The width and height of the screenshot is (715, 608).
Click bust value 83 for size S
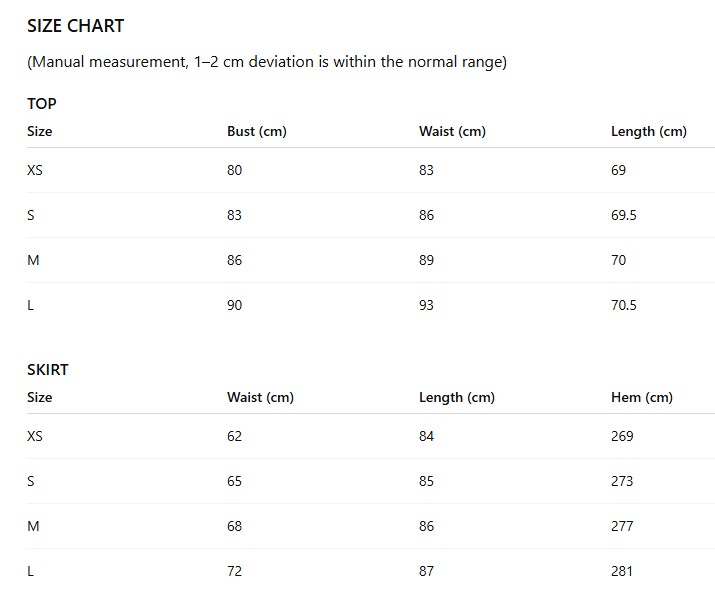pyautogui.click(x=234, y=215)
